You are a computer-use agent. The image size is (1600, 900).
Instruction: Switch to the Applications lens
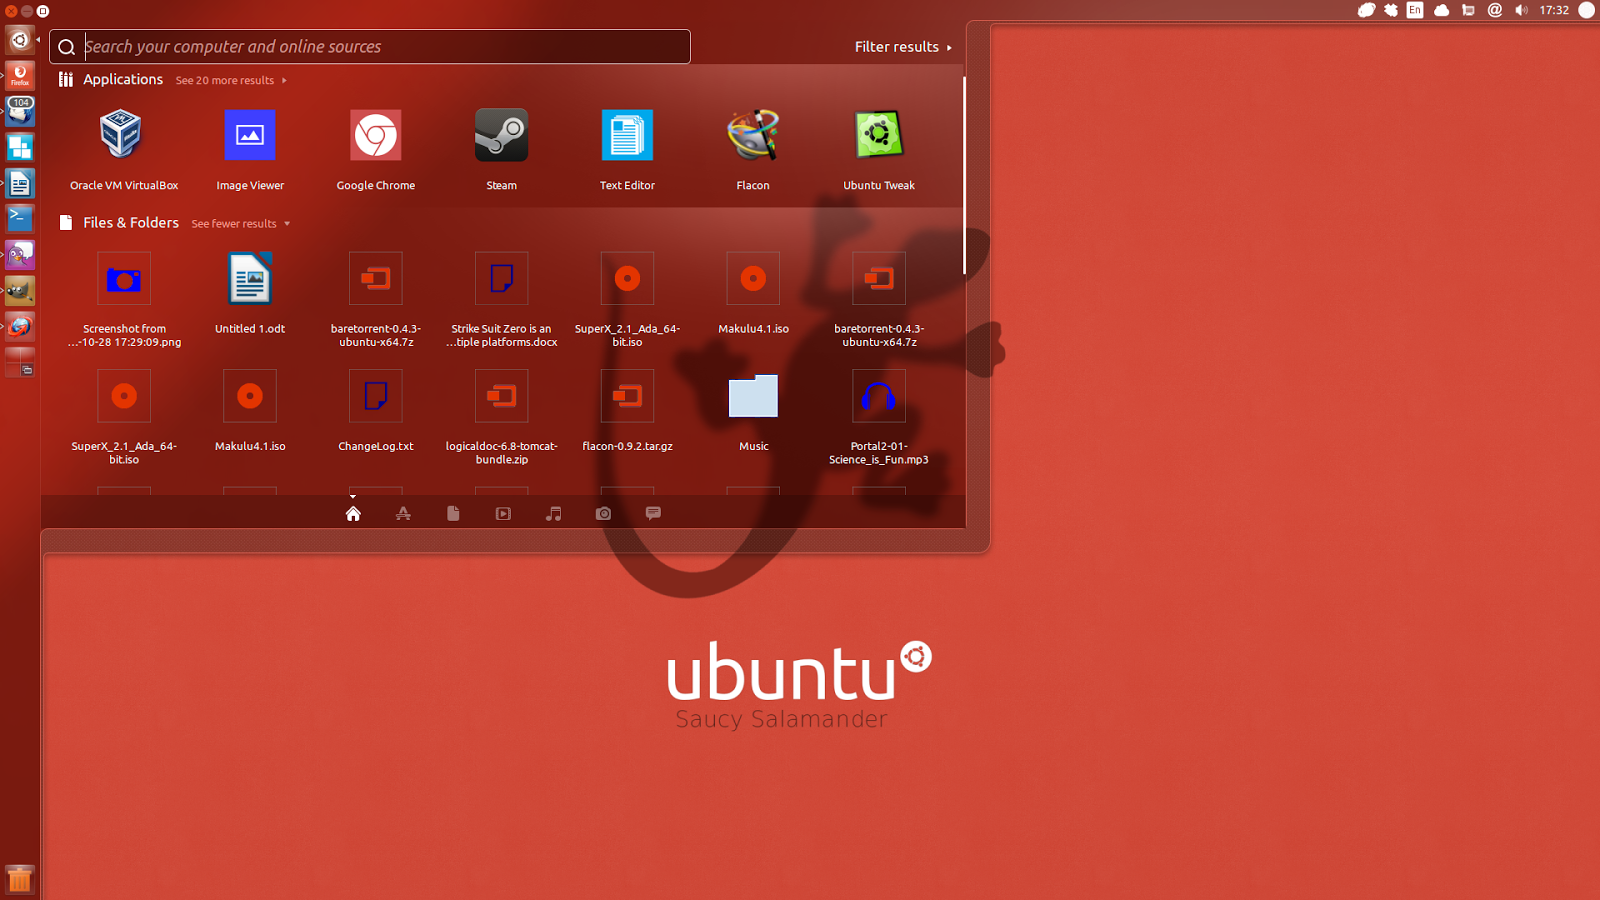[x=403, y=513]
